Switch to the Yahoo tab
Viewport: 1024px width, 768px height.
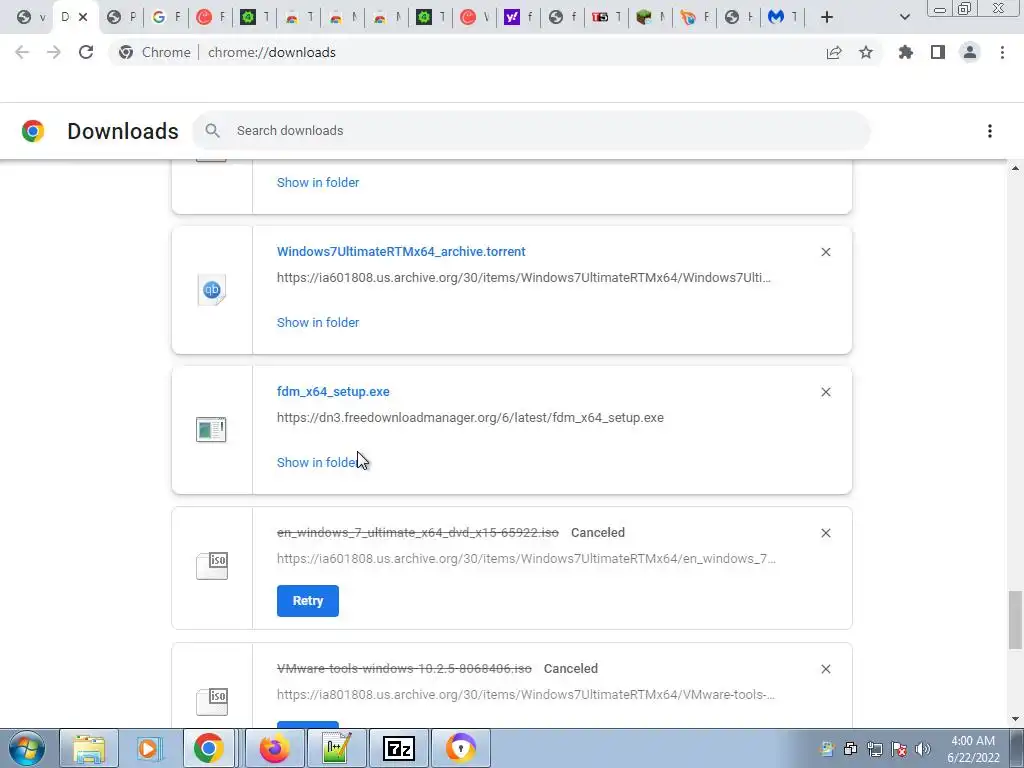[x=518, y=17]
